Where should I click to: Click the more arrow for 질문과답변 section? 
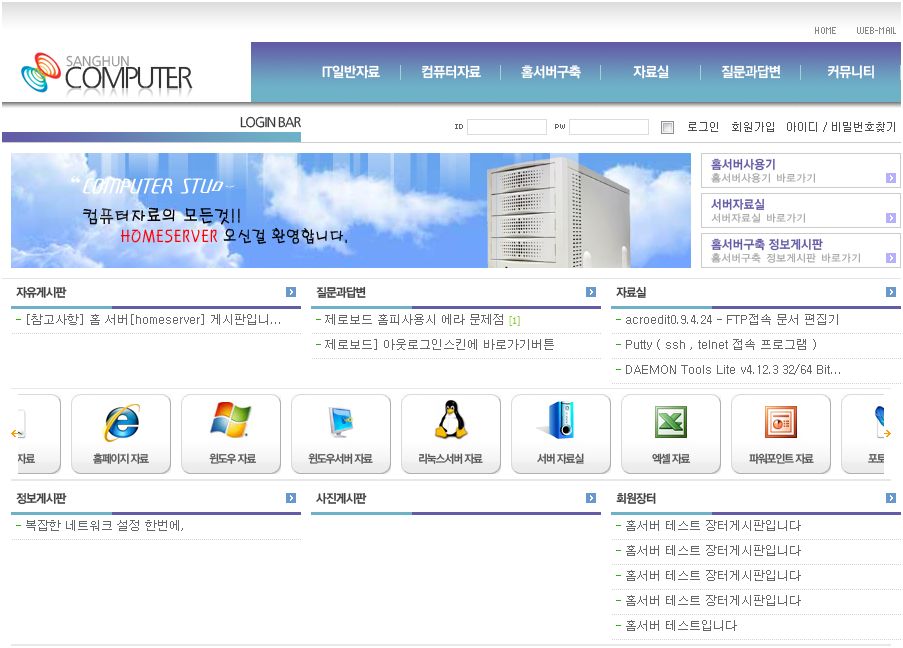(x=591, y=292)
